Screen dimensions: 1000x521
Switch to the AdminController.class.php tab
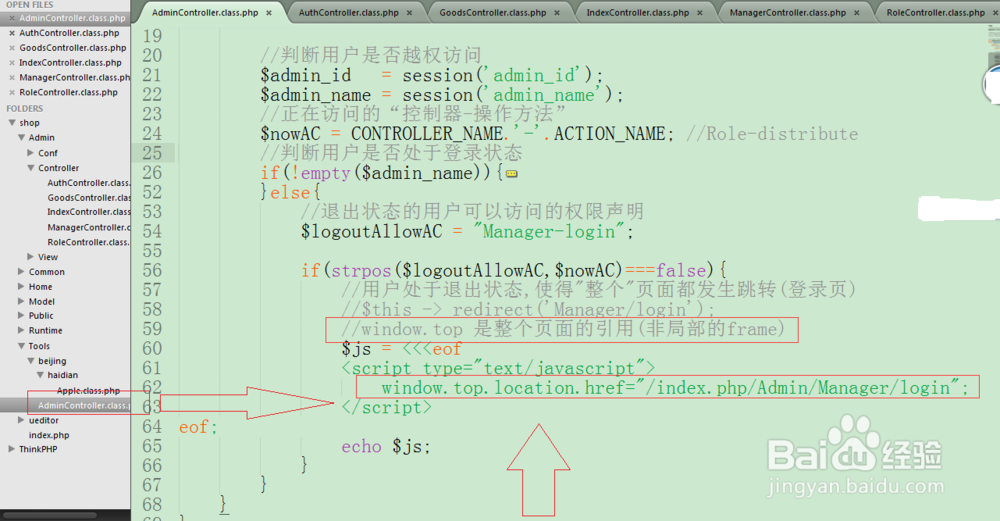(205, 13)
